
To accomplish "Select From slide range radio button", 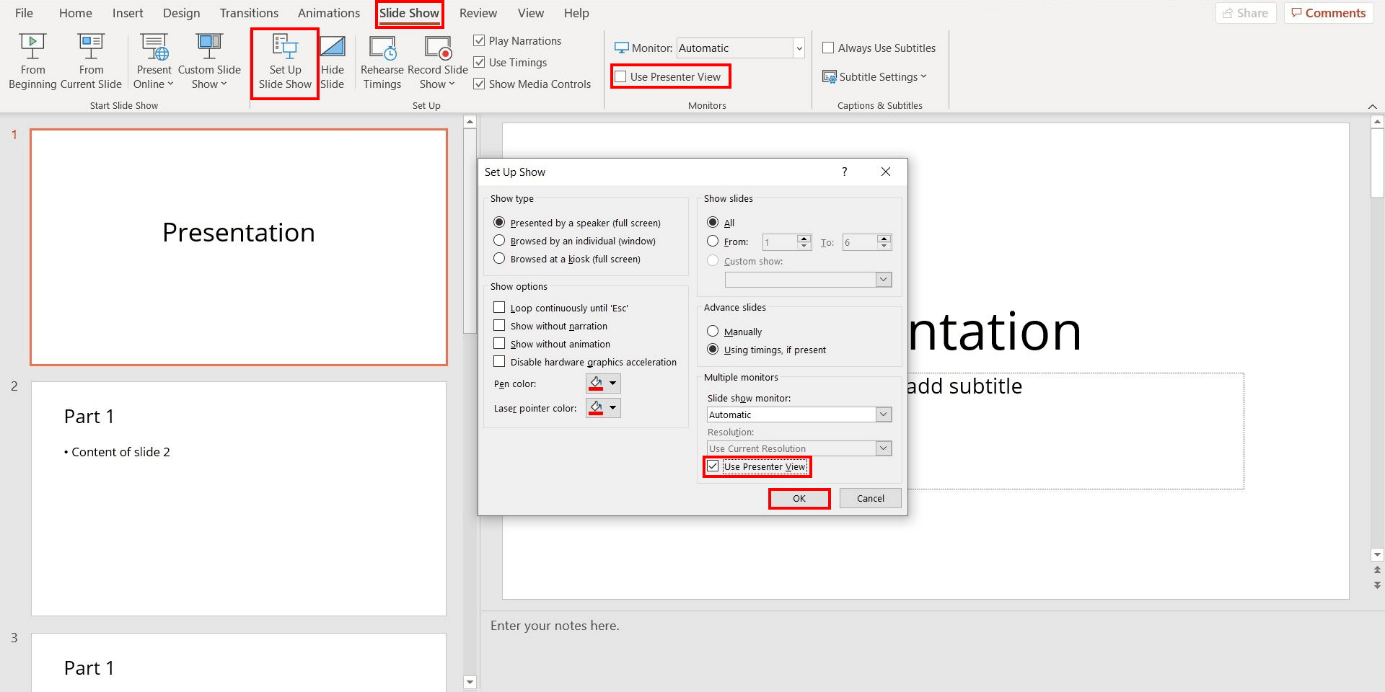I will (713, 241).
